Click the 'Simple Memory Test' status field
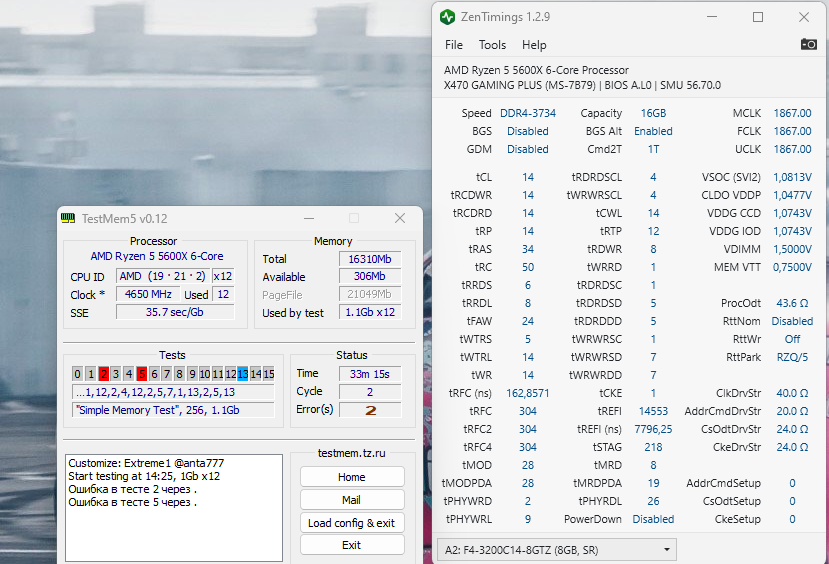This screenshot has height=564, width=829. (173, 410)
